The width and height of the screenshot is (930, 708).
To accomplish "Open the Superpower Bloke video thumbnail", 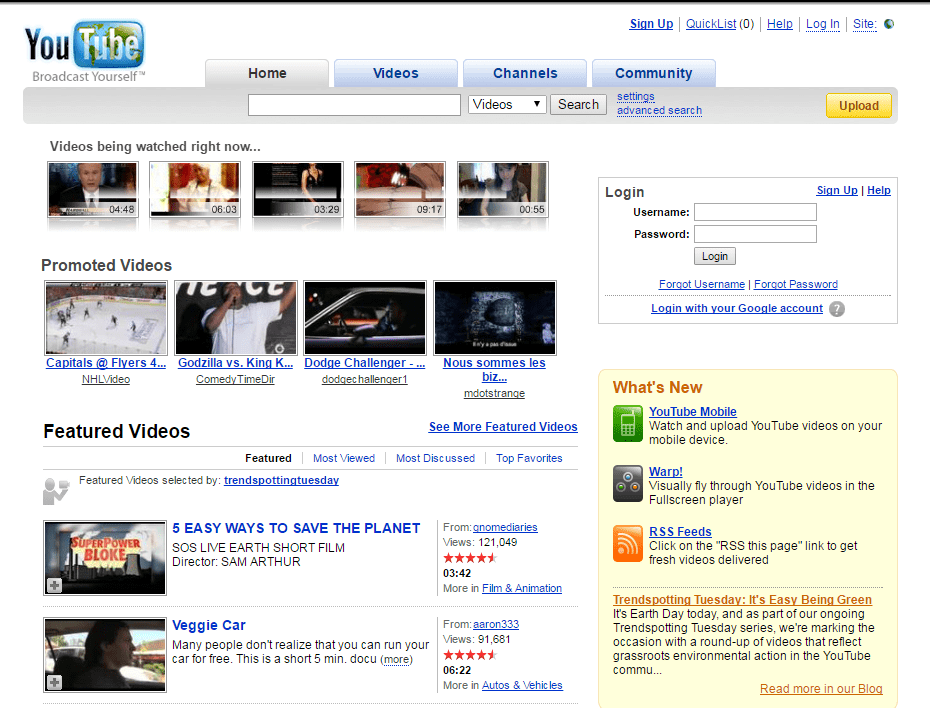I will (105, 558).
